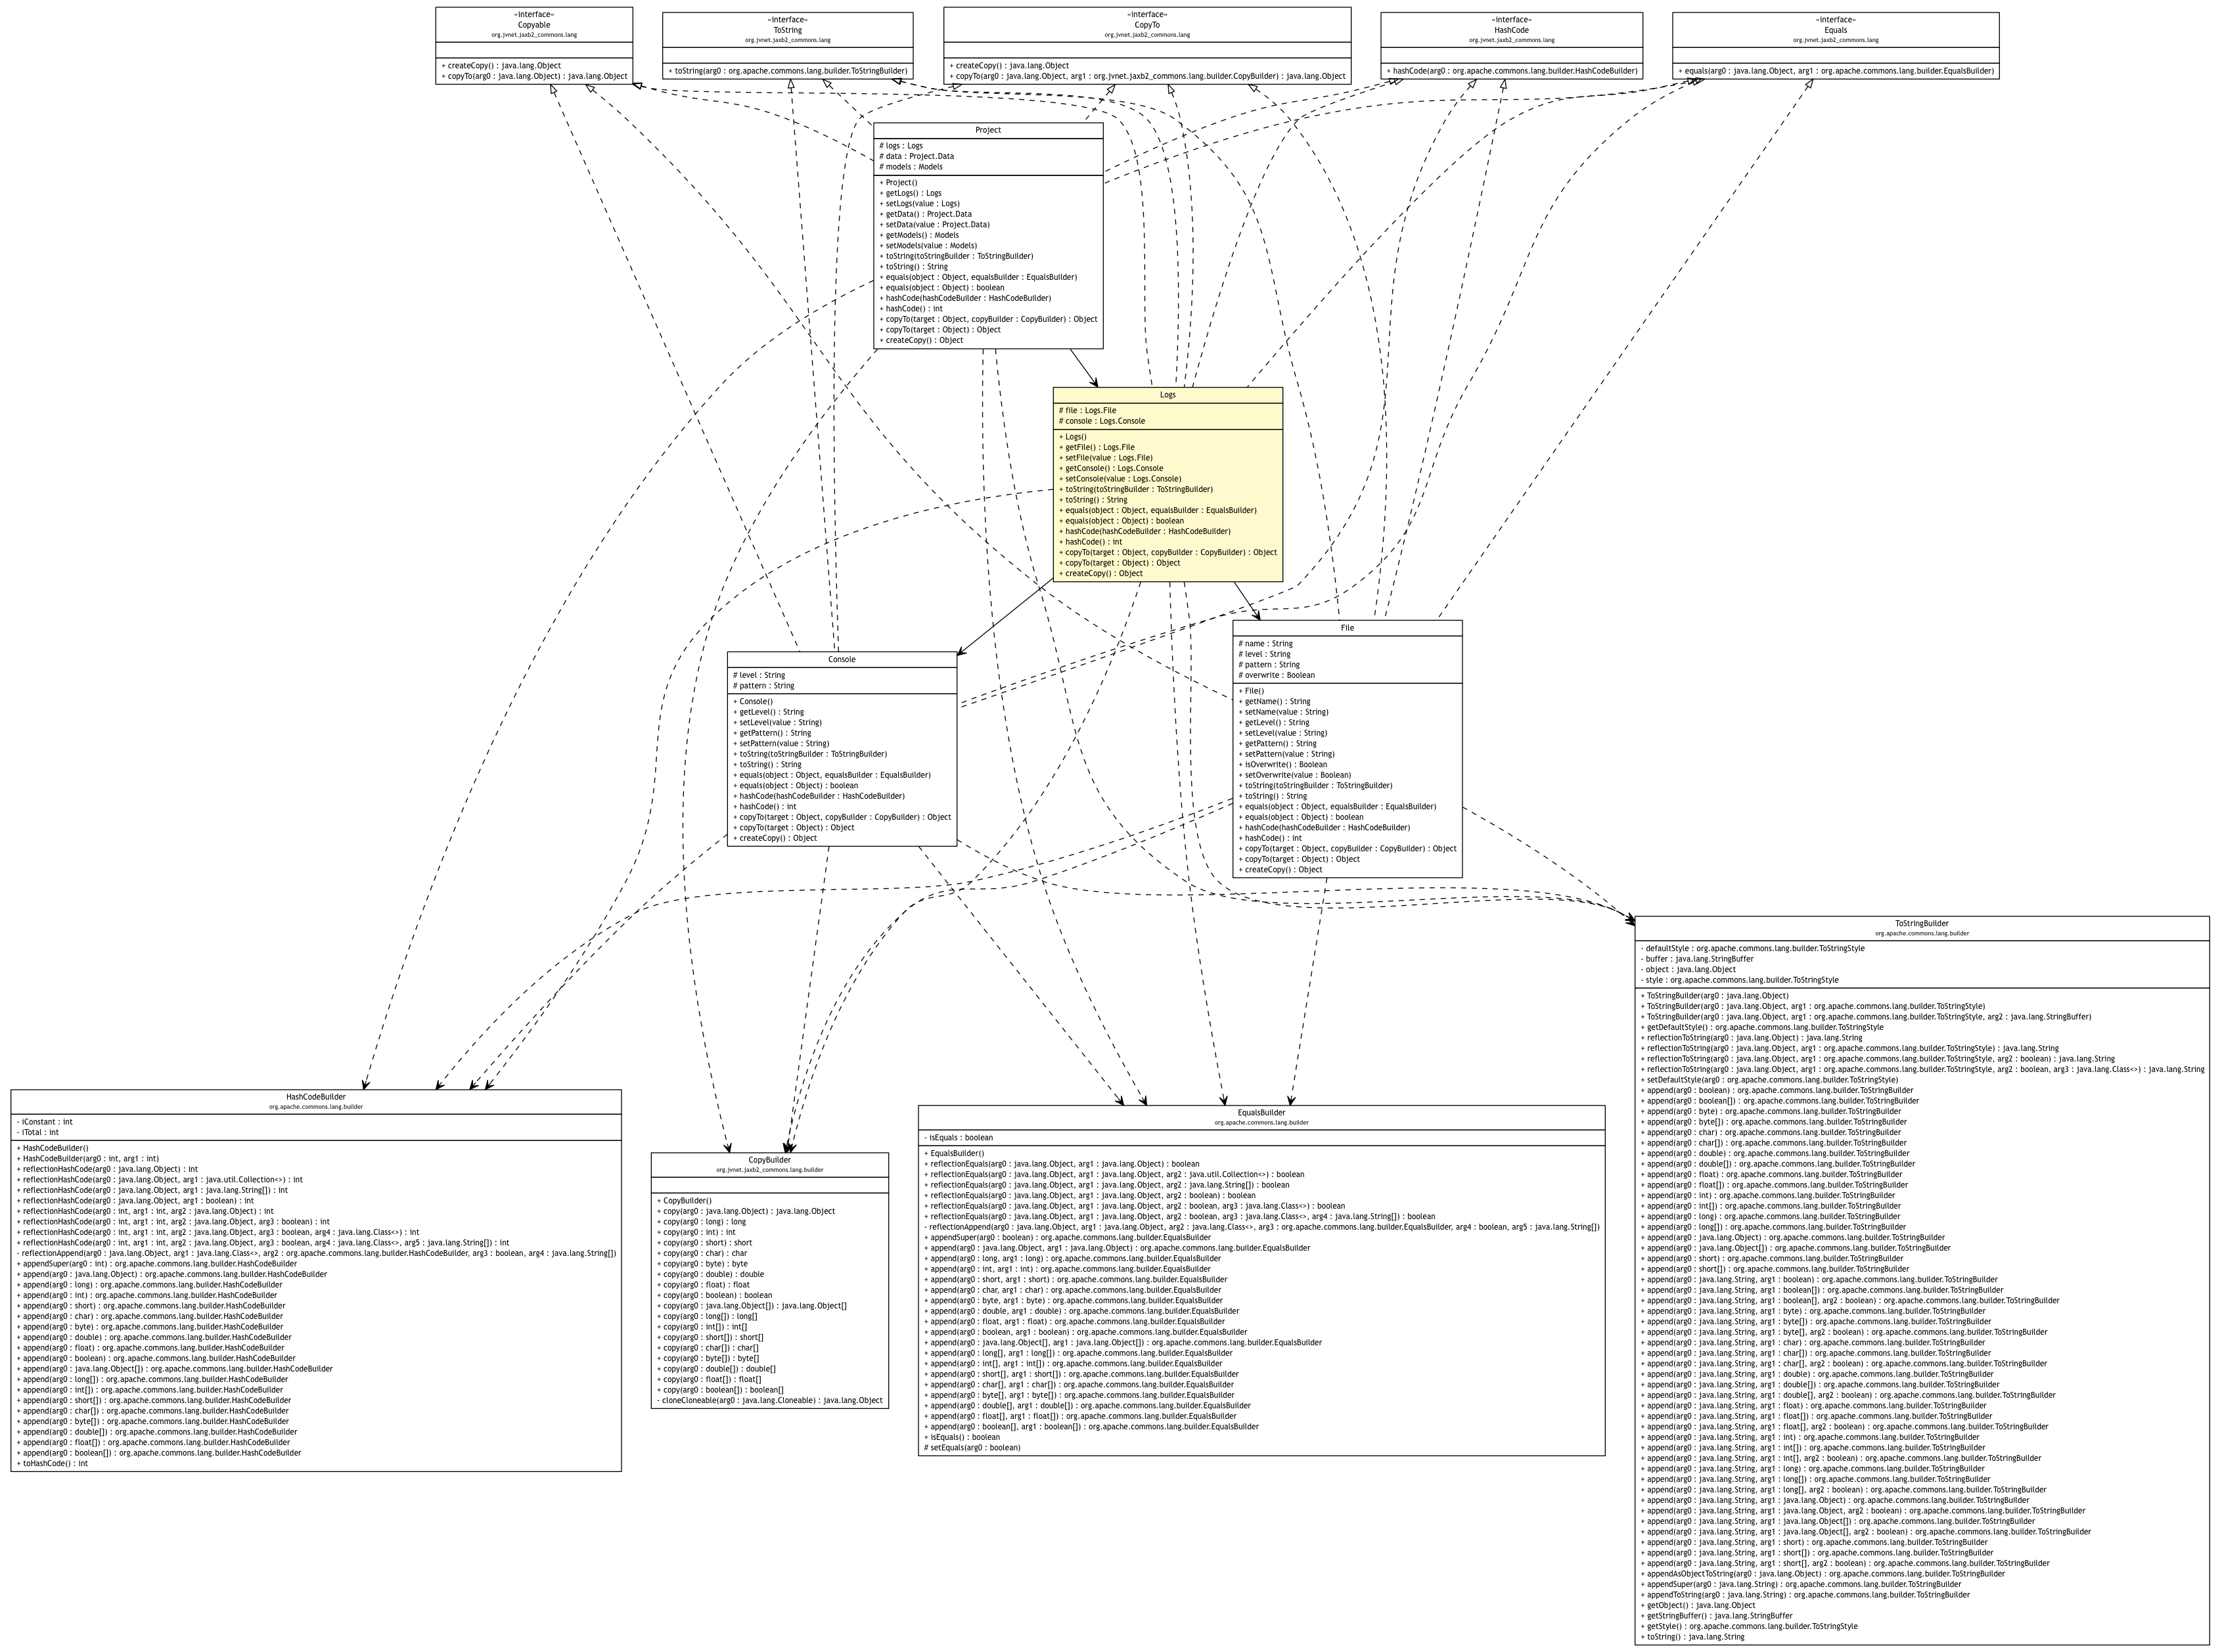
Task: Click the '# models : Models' field
Action: coord(911,167)
